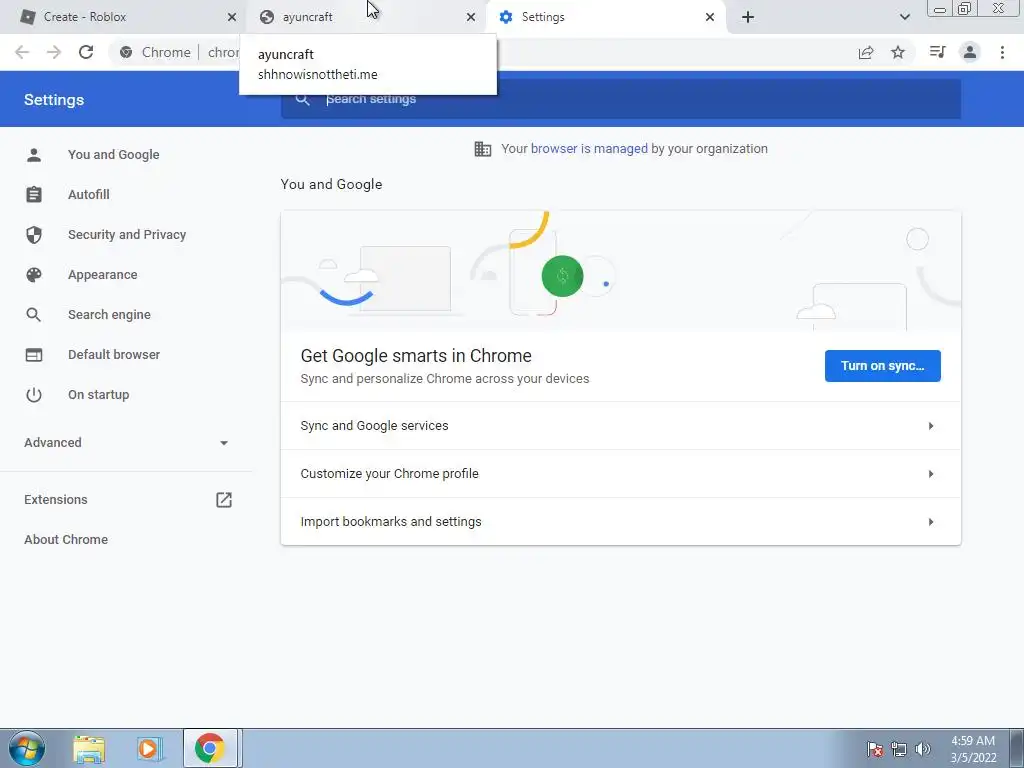Open File Explorer from the taskbar
The width and height of the screenshot is (1024, 768).
(89, 750)
